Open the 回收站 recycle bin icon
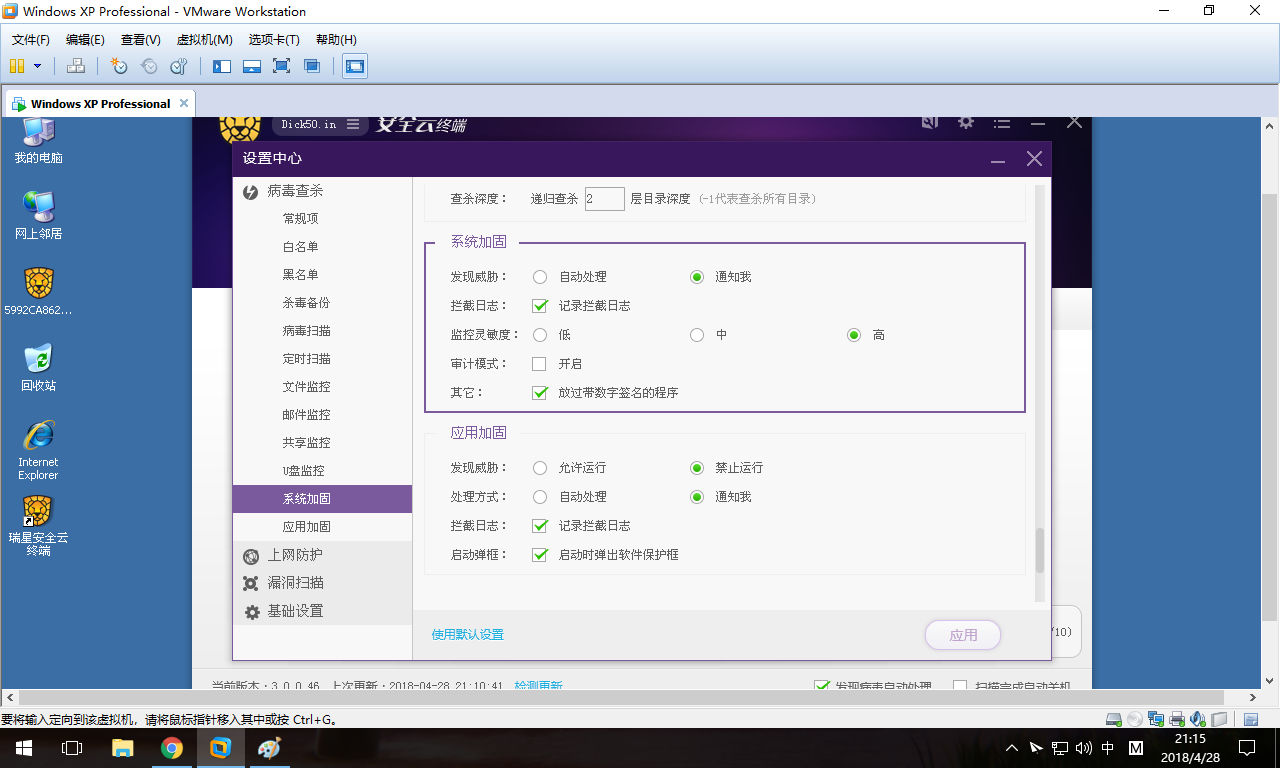1280x768 pixels. 38,367
